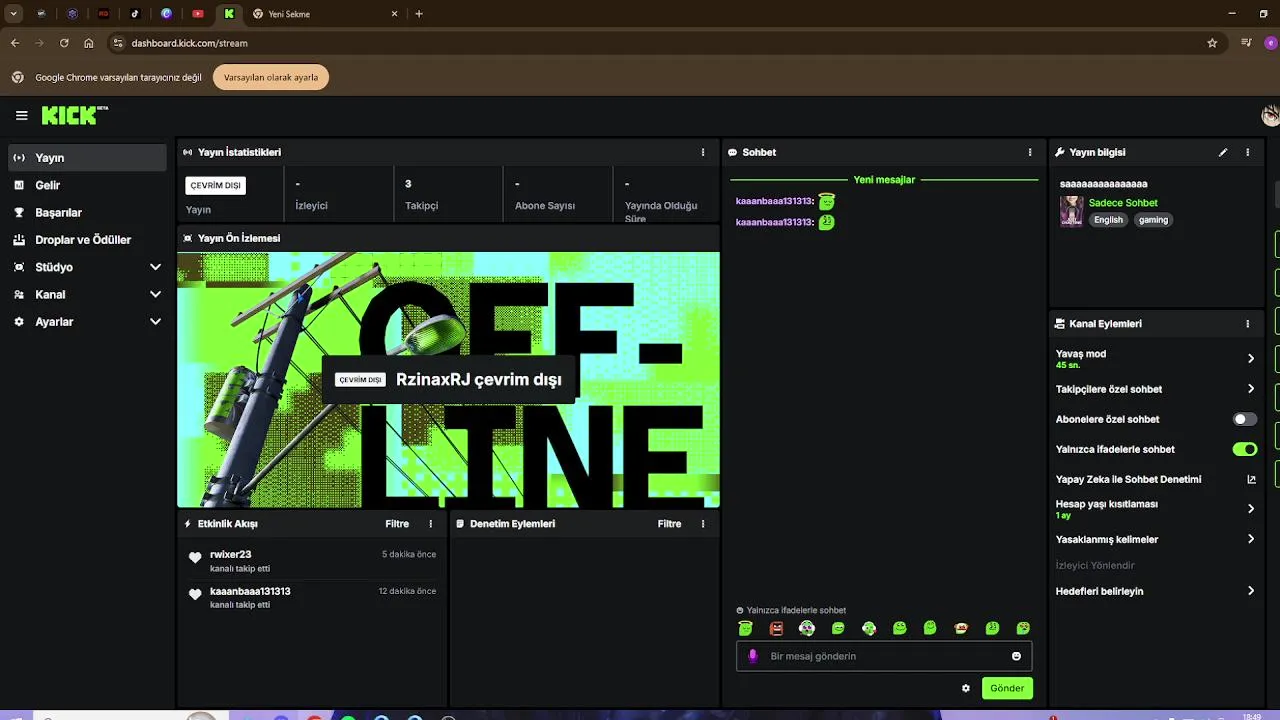The image size is (1280, 720).
Task: Click the ÇEVRİM DIŞI status badge in stats
Action: pos(216,185)
